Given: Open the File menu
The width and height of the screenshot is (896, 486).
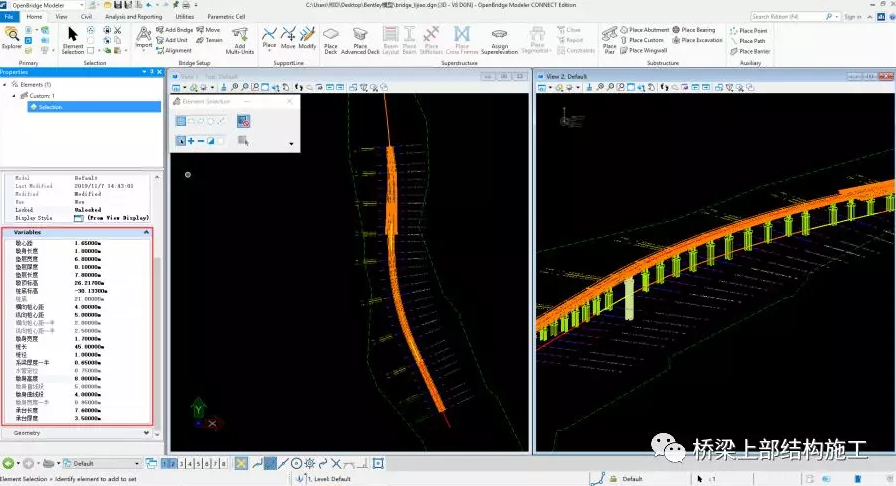Looking at the screenshot, I should click(x=9, y=17).
